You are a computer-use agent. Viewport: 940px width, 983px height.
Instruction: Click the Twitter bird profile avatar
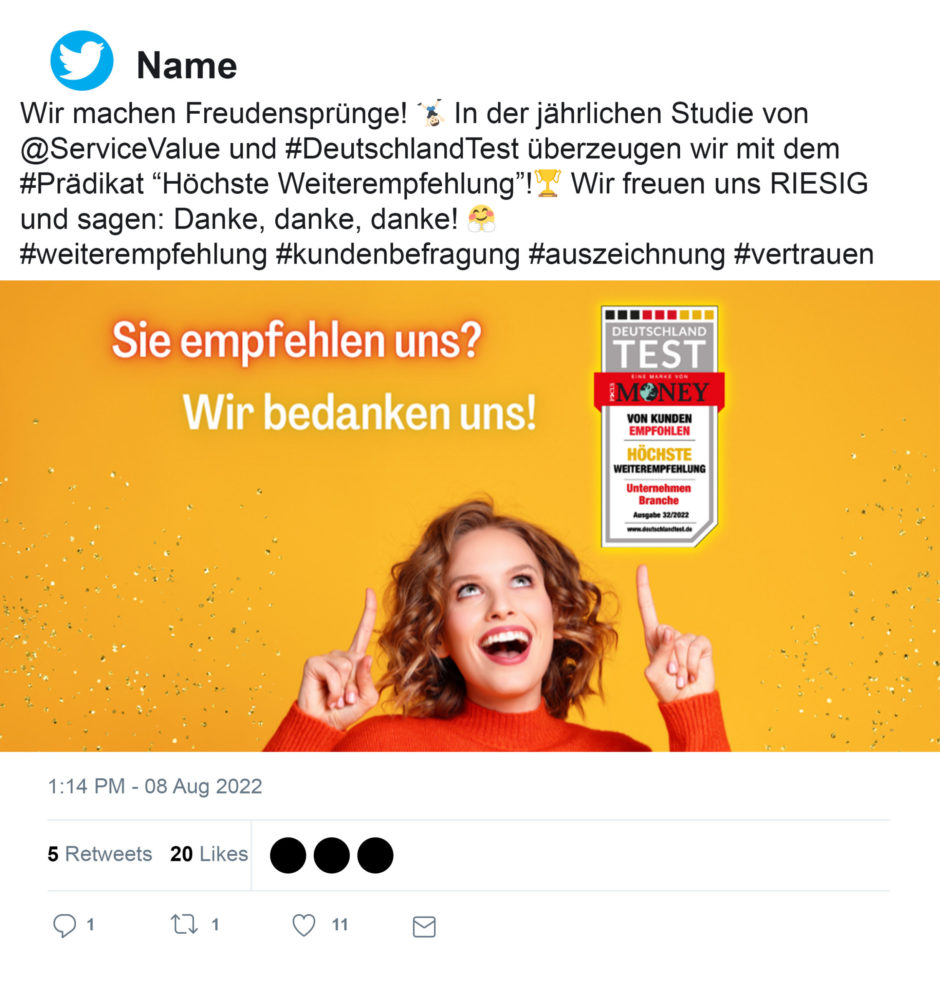click(x=82, y=60)
